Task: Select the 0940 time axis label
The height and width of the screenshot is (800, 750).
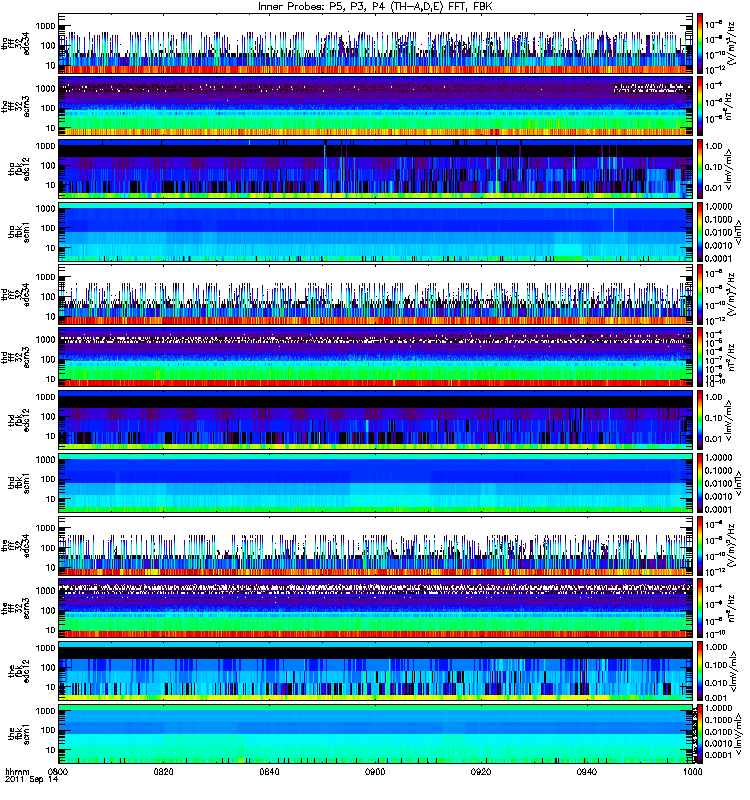Action: point(586,771)
